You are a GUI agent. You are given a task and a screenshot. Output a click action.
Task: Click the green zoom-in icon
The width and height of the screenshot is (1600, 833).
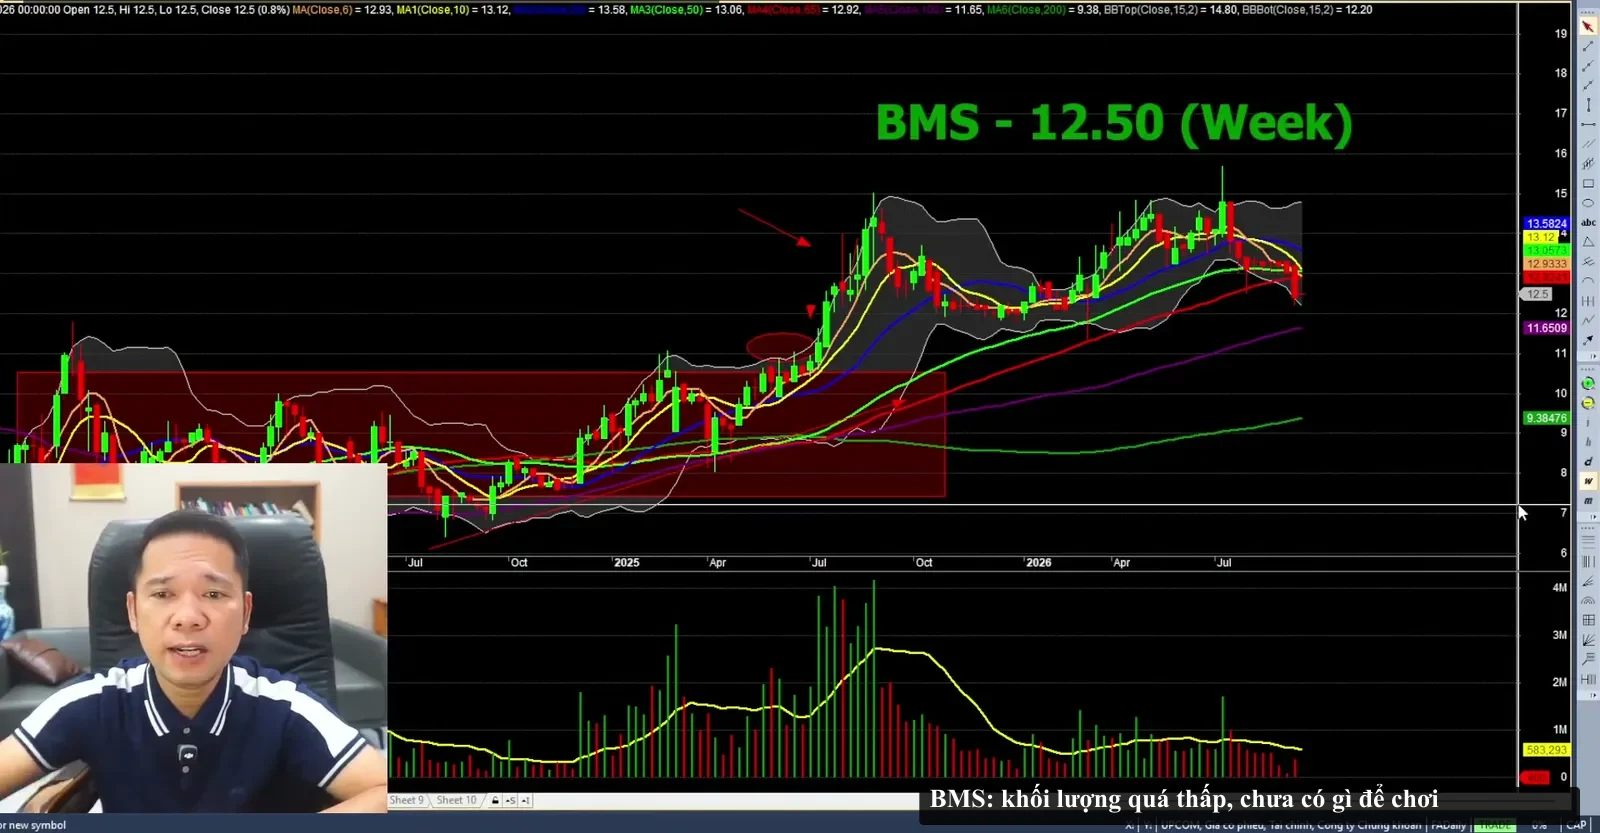click(1588, 383)
